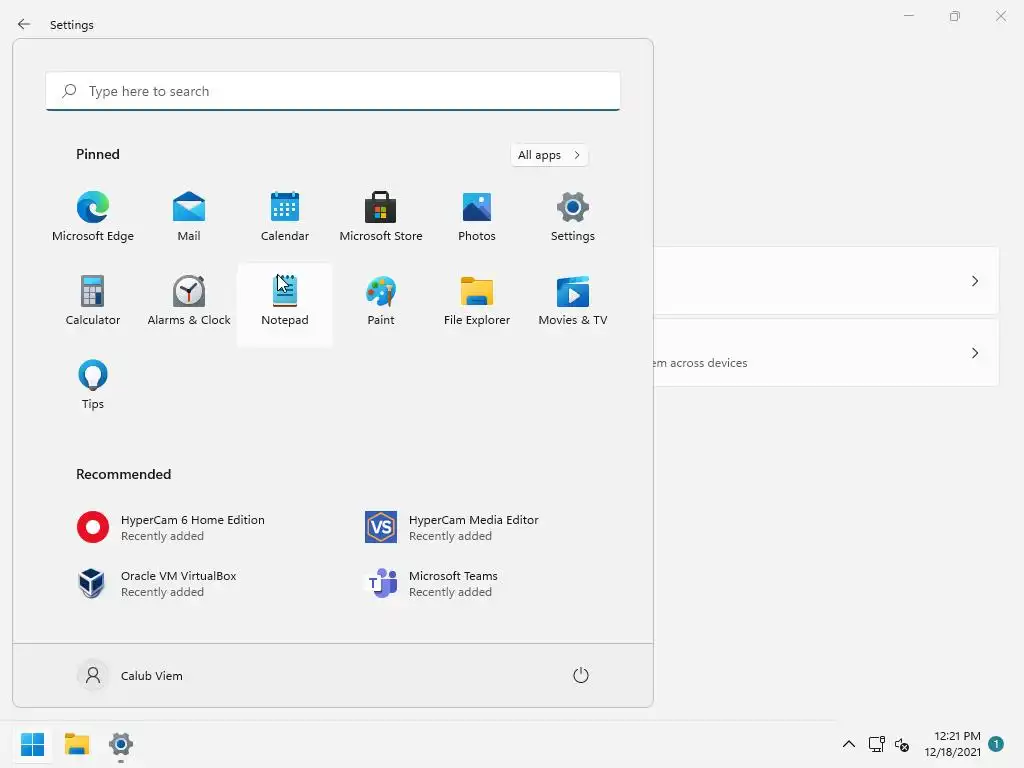This screenshot has width=1024, height=768.
Task: Open Microsoft Edge from pinned apps
Action: [93, 217]
